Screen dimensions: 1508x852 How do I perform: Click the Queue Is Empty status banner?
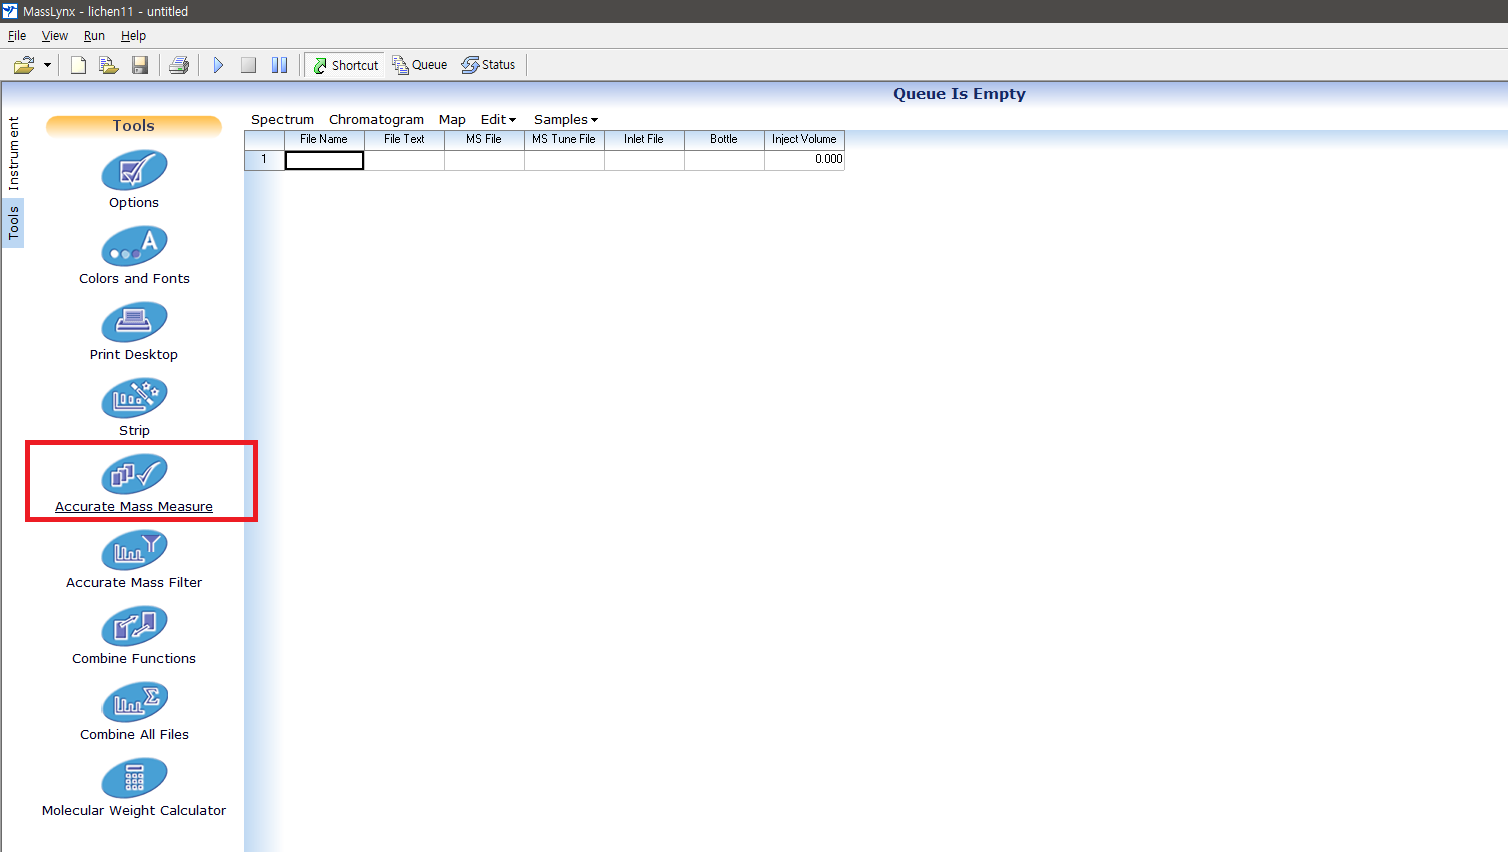click(x=959, y=94)
